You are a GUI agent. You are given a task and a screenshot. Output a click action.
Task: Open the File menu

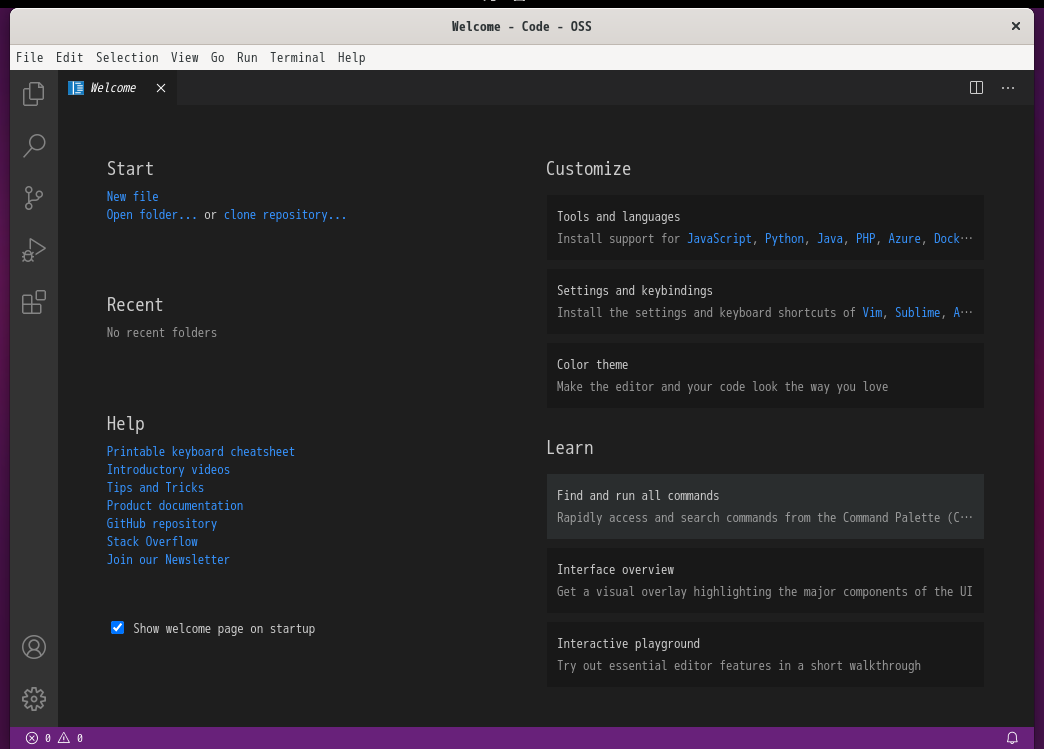click(29, 57)
